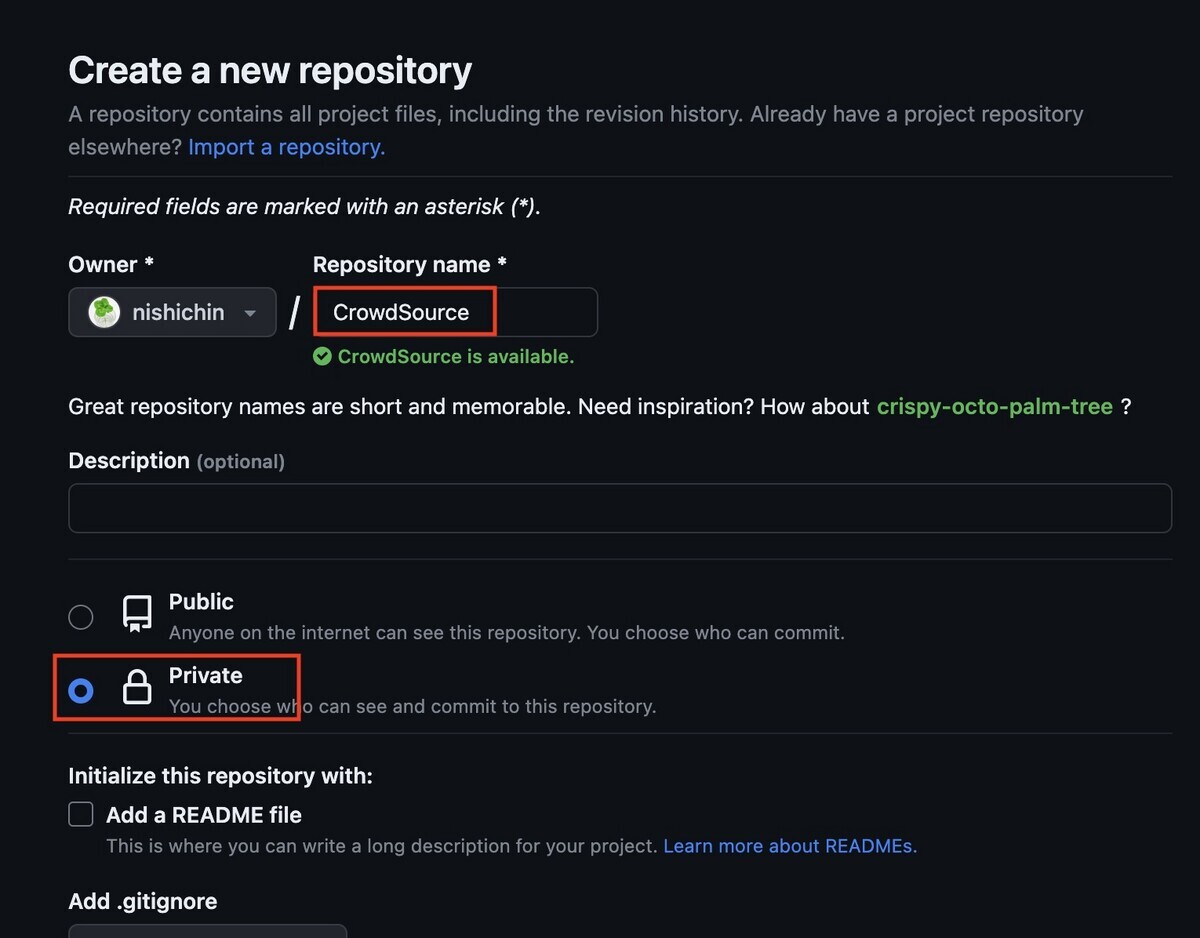Screen dimensions: 1200x938
Task: Open the 'Import a repository' link
Action: [x=285, y=146]
